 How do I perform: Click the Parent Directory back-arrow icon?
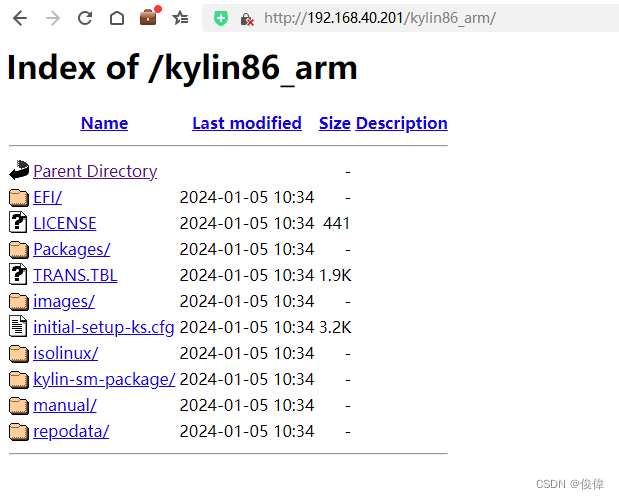coord(19,170)
